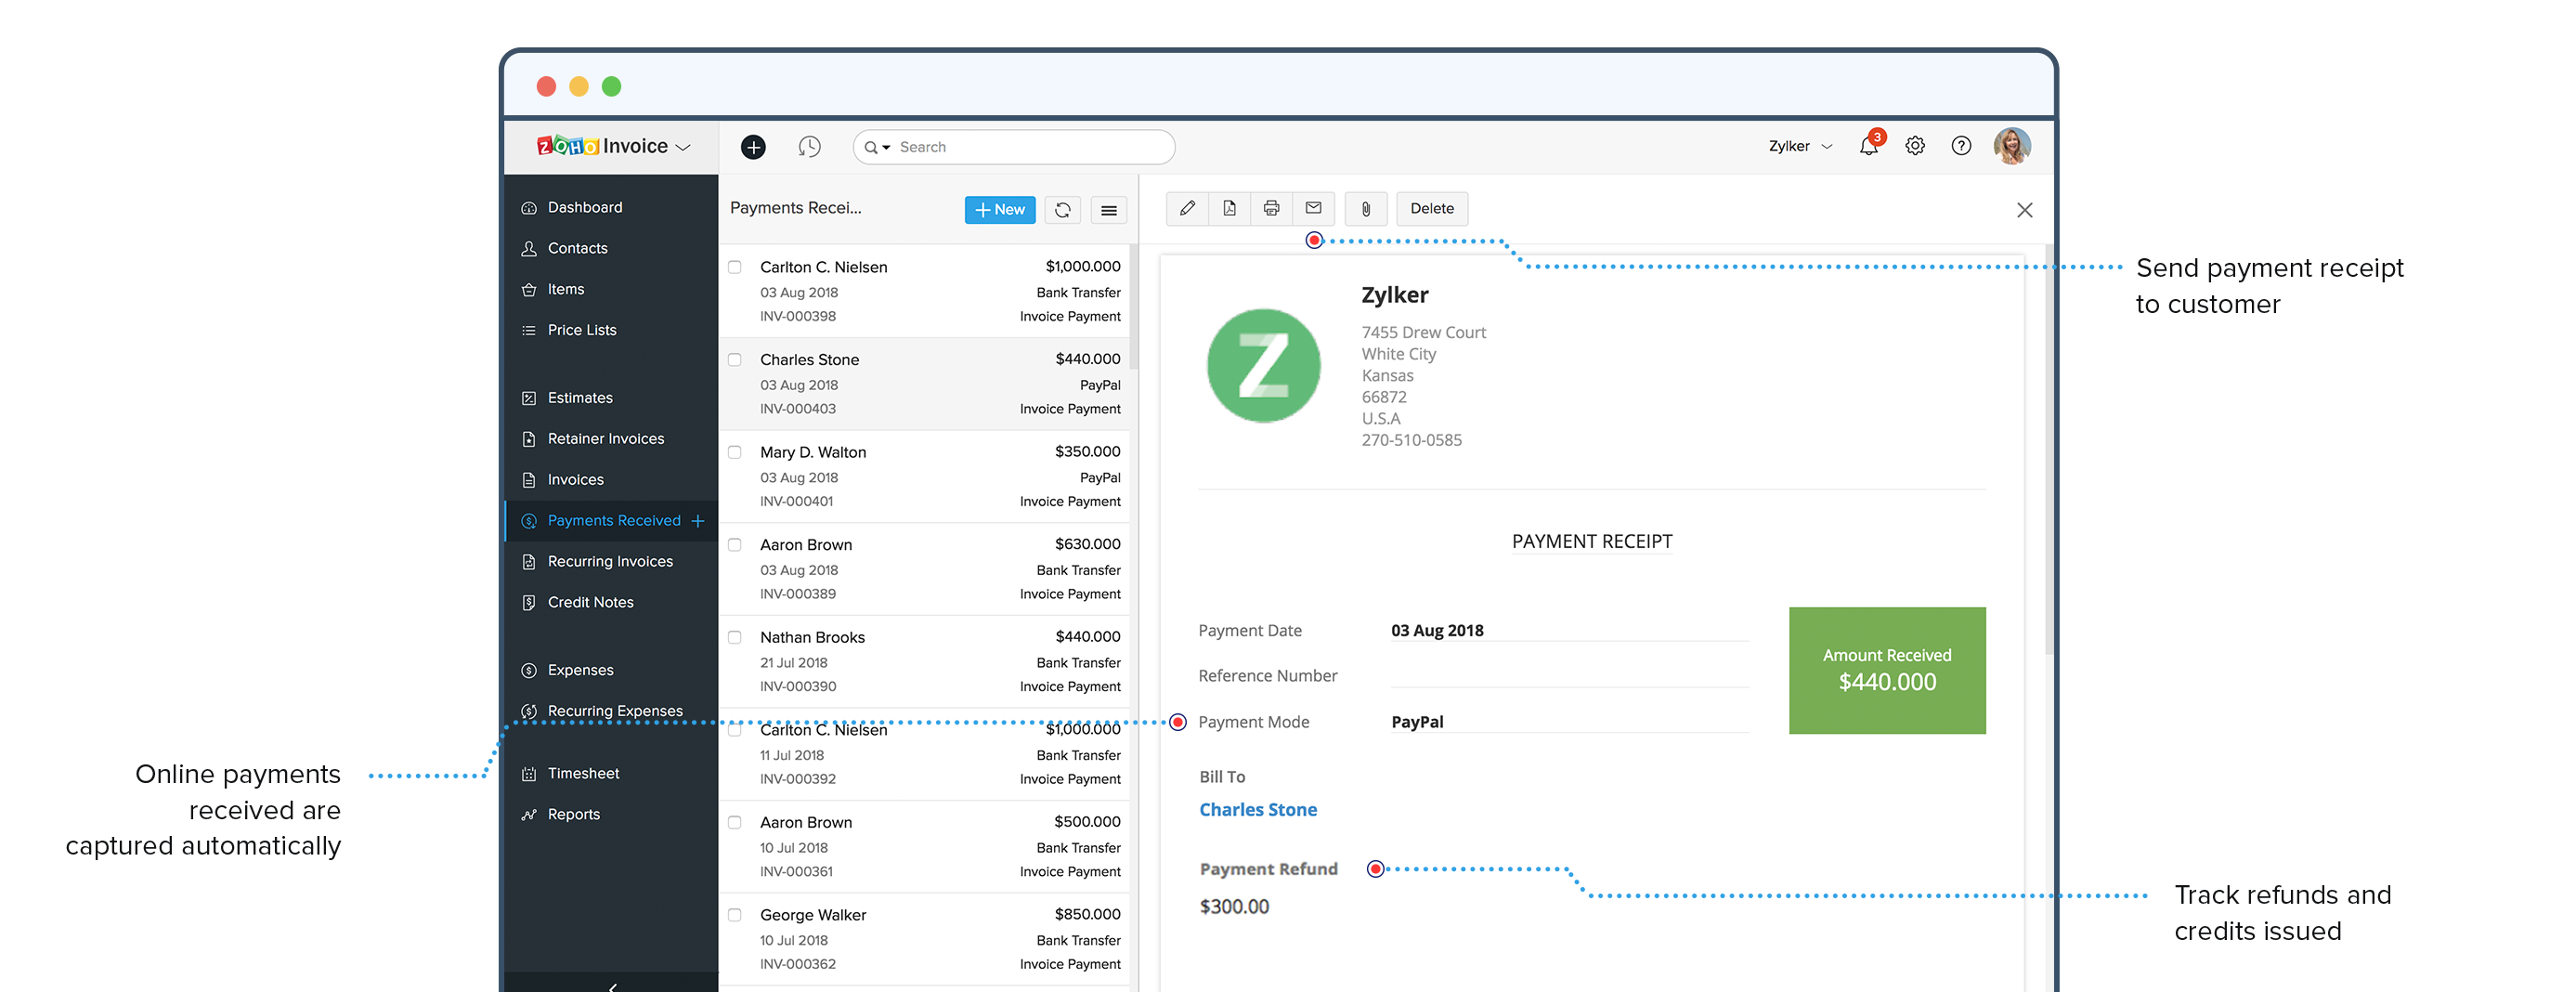Select the $1,000.000 amount for INV-000398
2576x992 pixels.
pyautogui.click(x=1082, y=267)
